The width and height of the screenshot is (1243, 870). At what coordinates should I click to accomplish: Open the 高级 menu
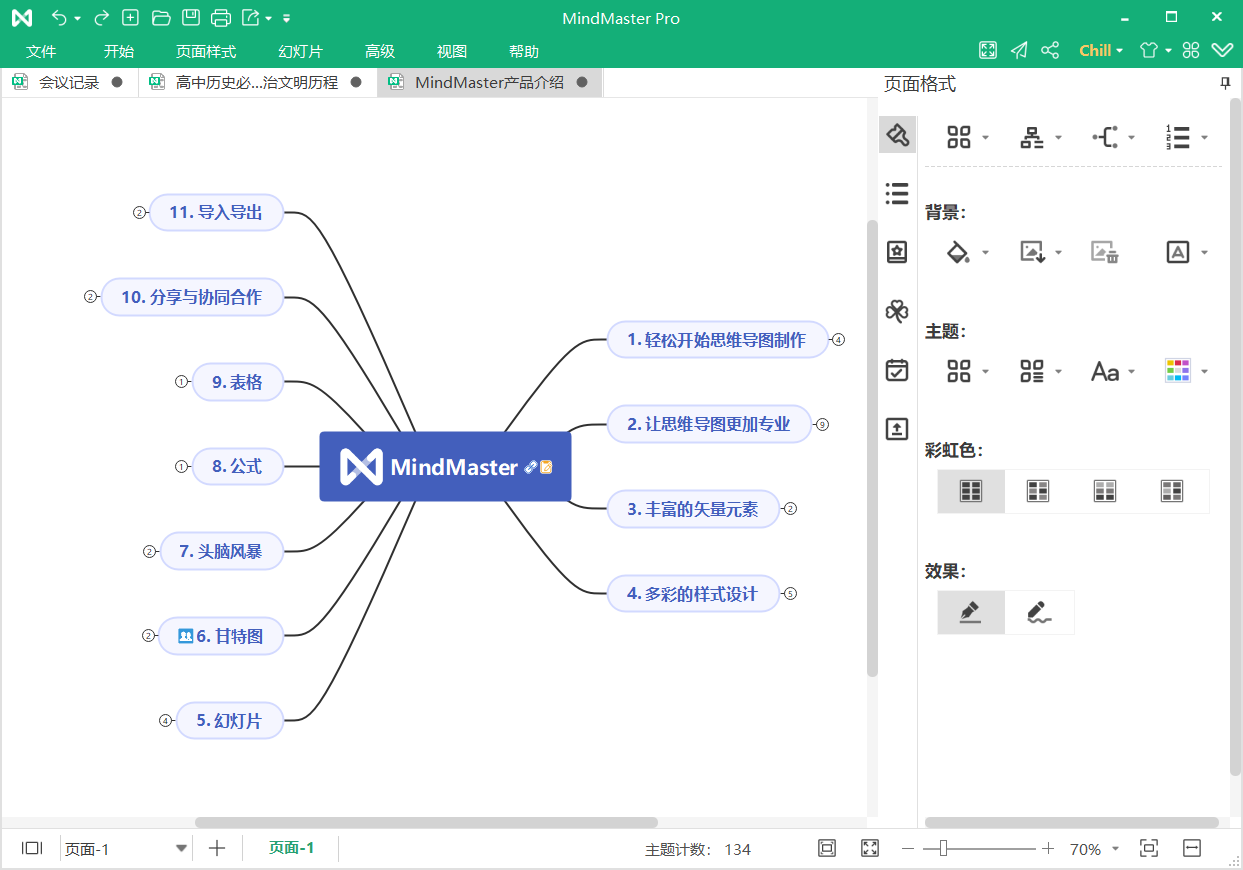coord(380,52)
